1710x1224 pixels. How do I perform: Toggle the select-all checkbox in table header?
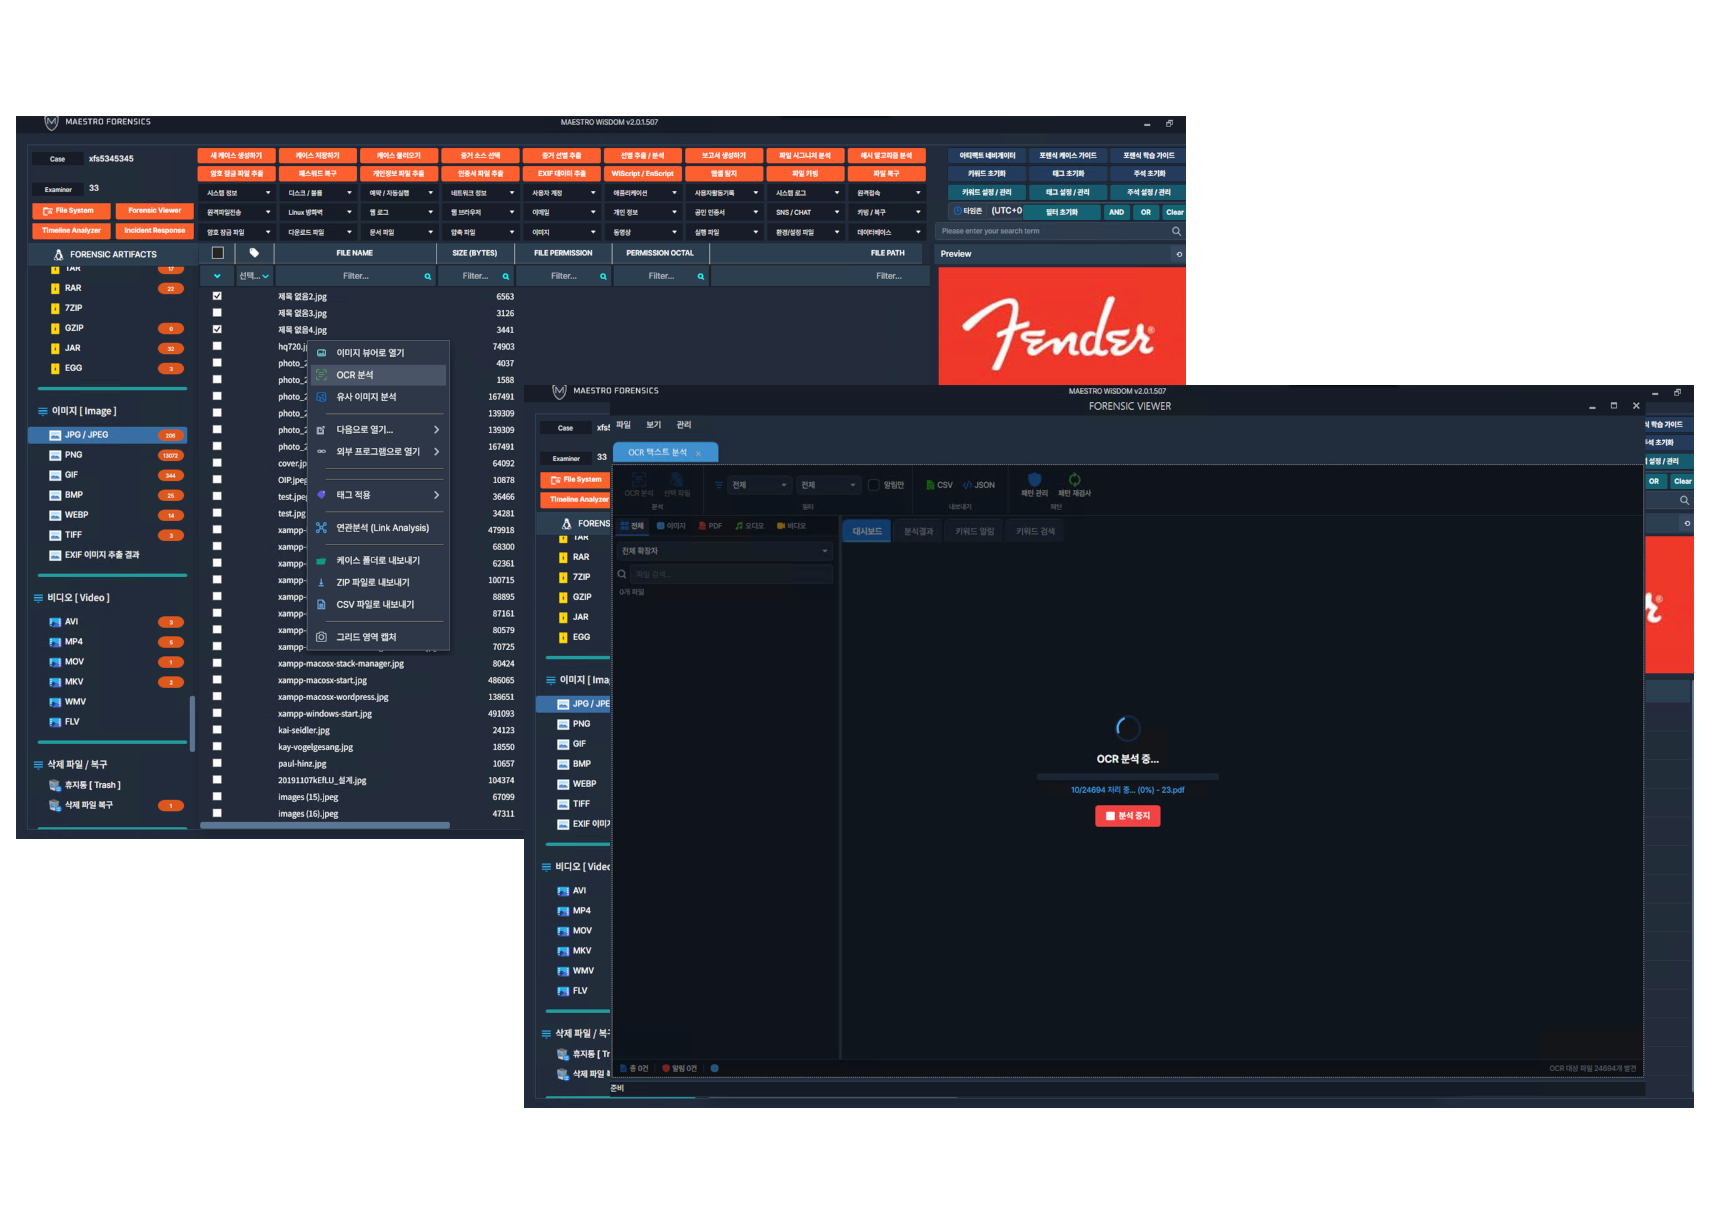(x=218, y=253)
